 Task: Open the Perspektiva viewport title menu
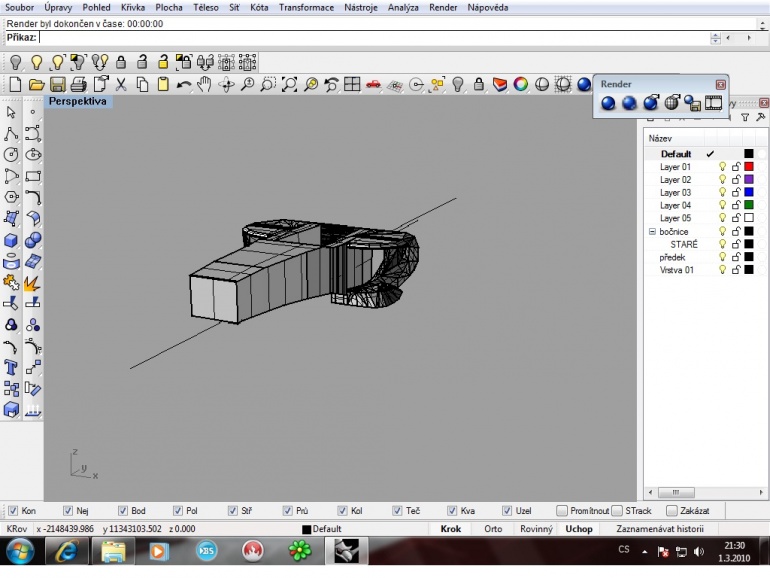point(78,101)
